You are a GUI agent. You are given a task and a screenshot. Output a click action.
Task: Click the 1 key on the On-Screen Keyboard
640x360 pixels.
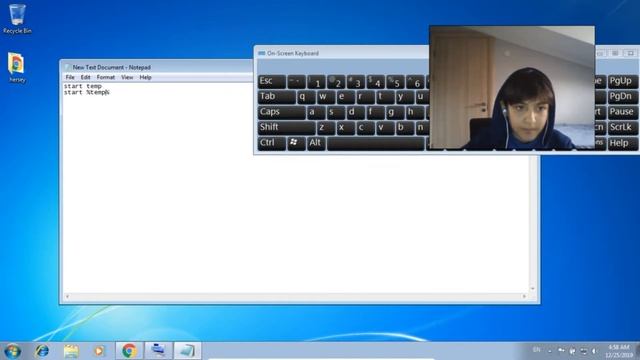pyautogui.click(x=316, y=82)
